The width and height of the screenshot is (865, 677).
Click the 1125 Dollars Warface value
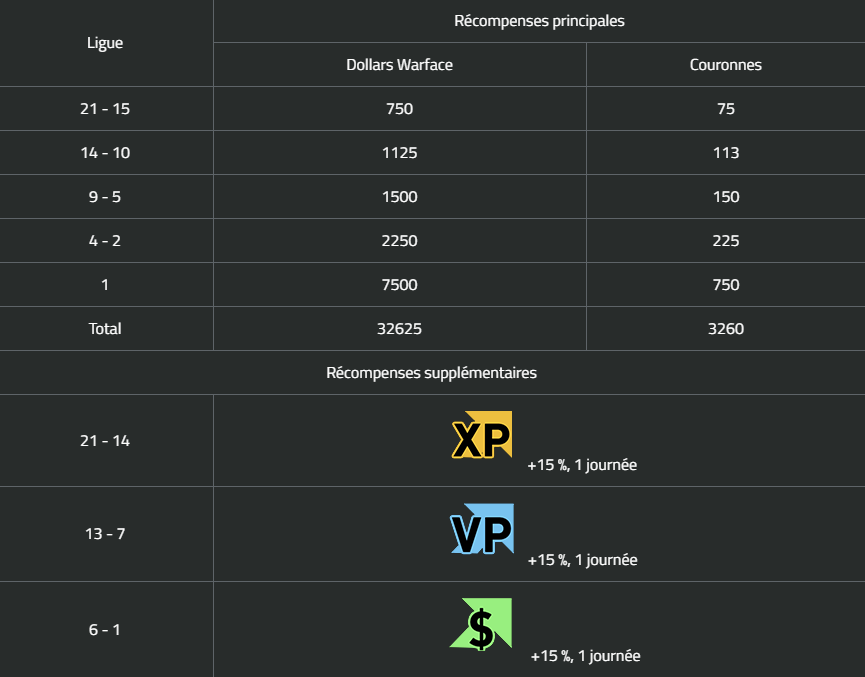pos(399,153)
